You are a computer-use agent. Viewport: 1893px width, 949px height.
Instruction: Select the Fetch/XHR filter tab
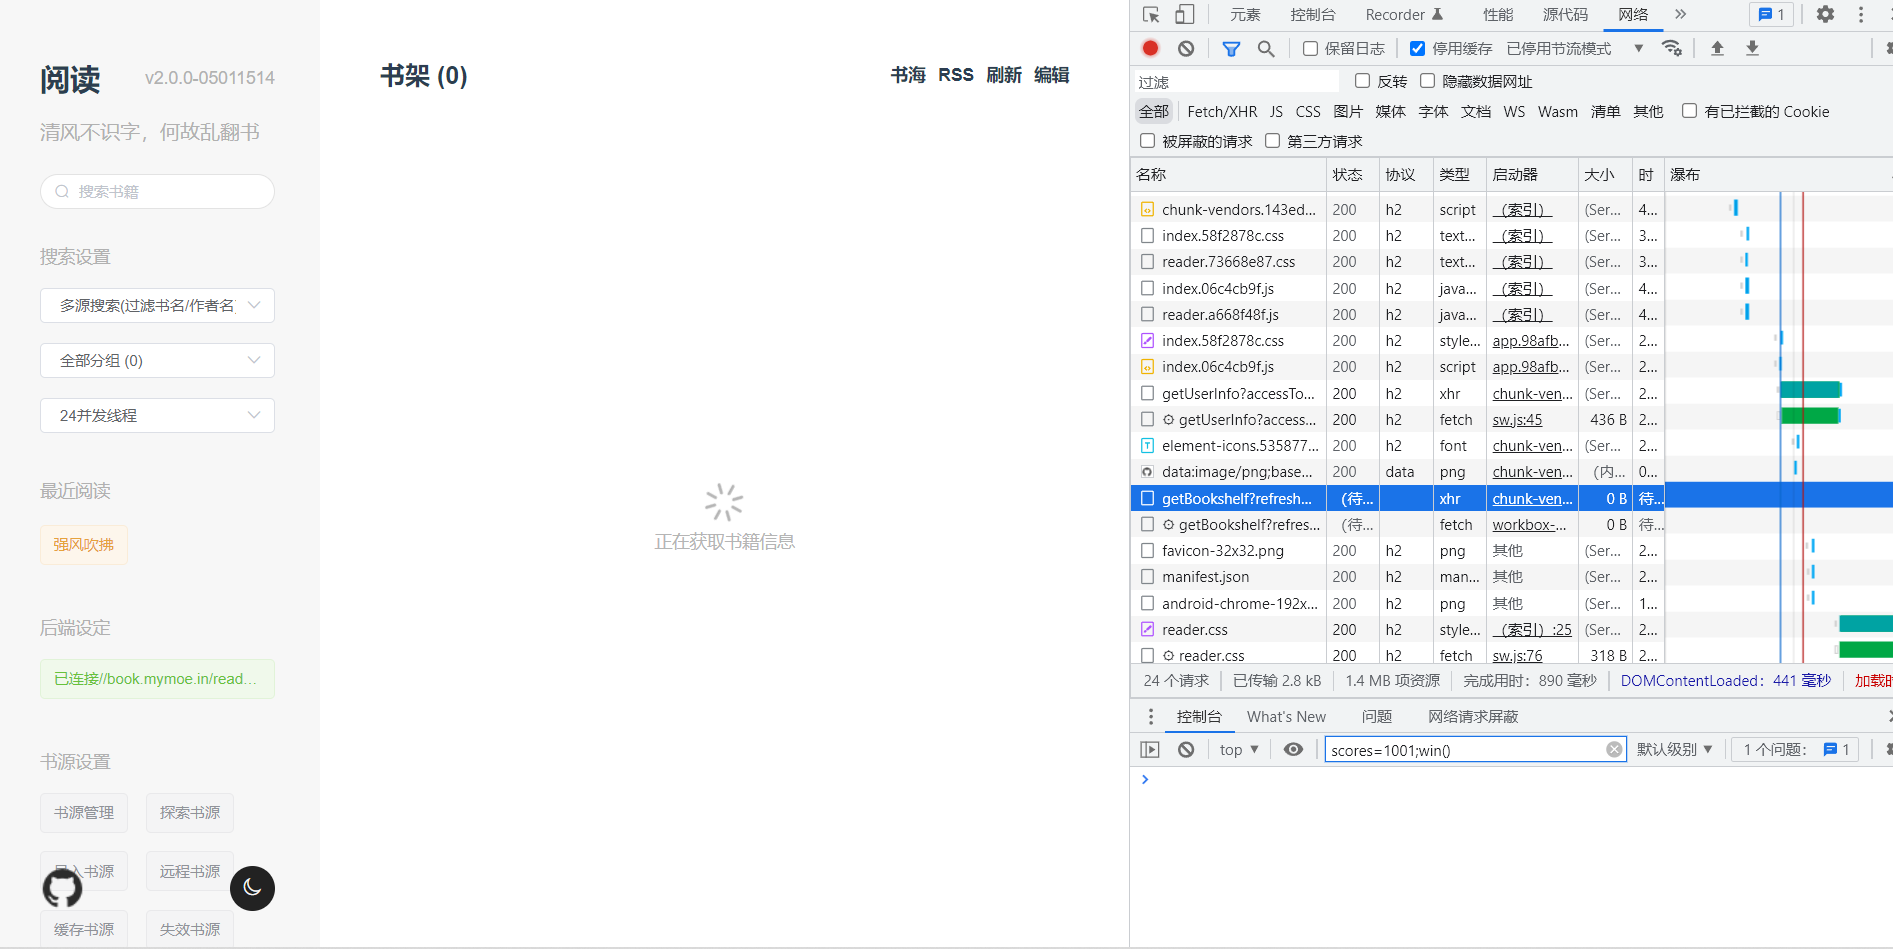(x=1221, y=111)
